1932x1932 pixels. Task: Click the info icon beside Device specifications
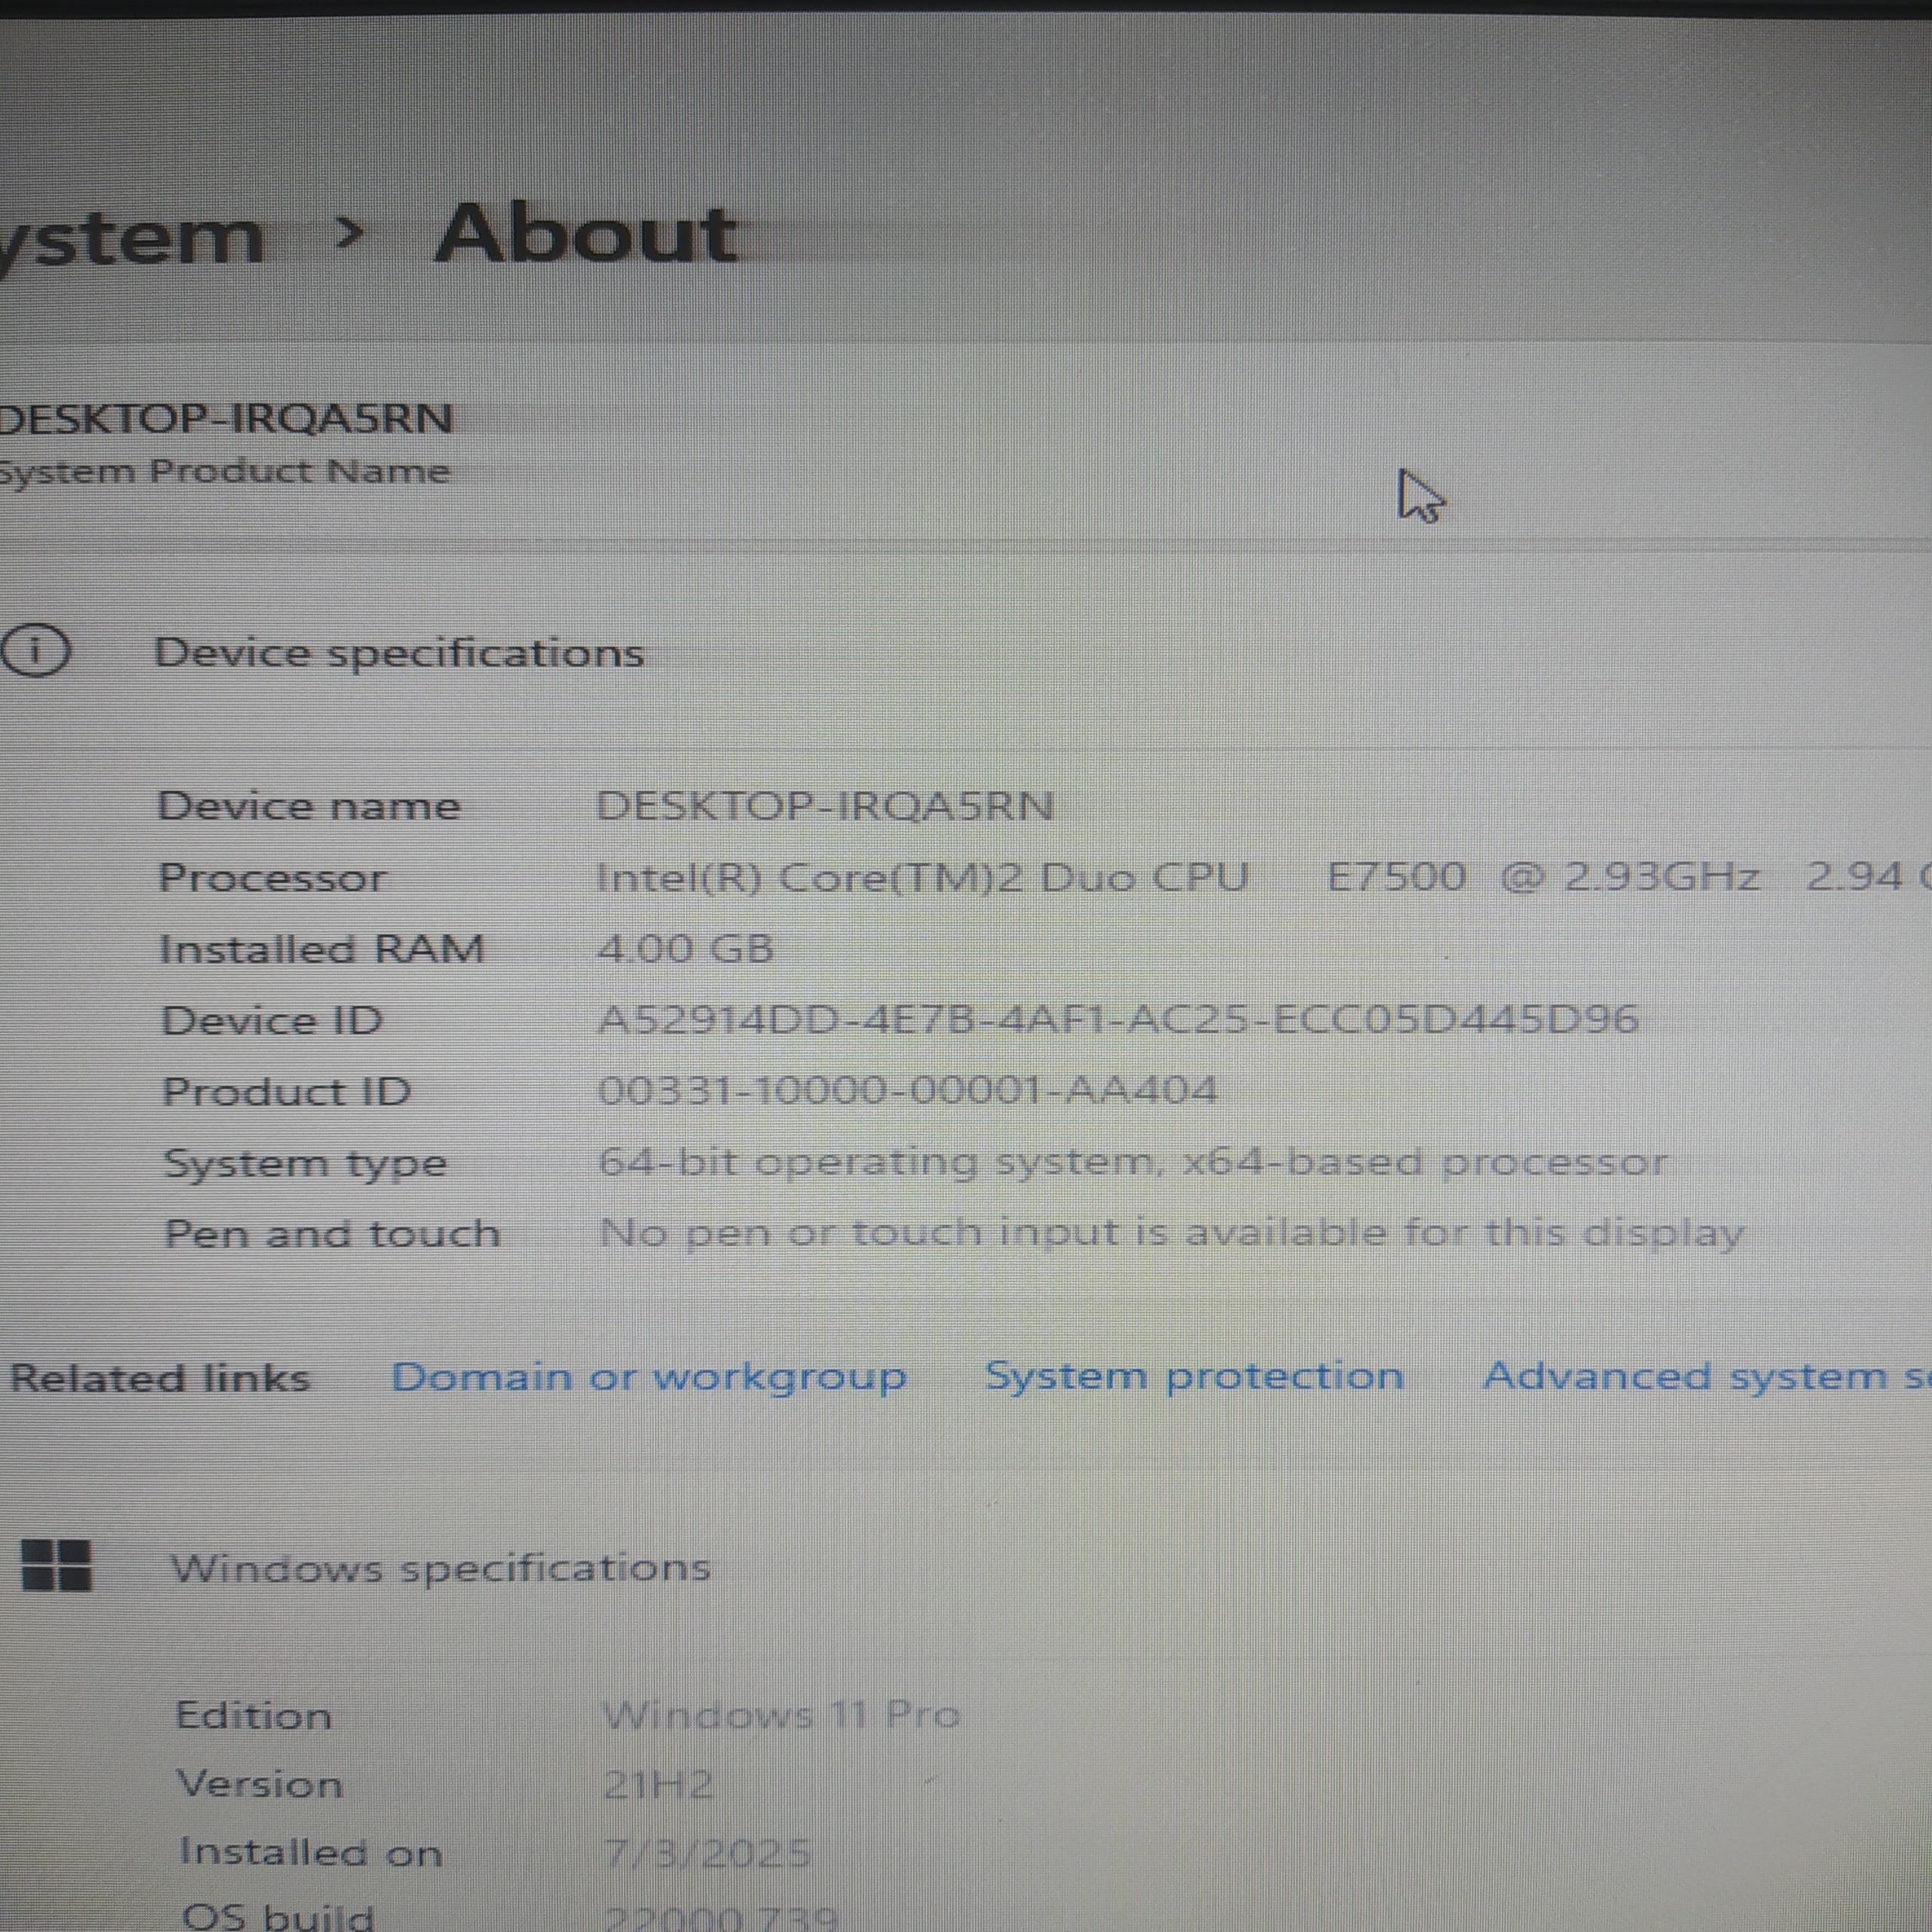point(35,651)
